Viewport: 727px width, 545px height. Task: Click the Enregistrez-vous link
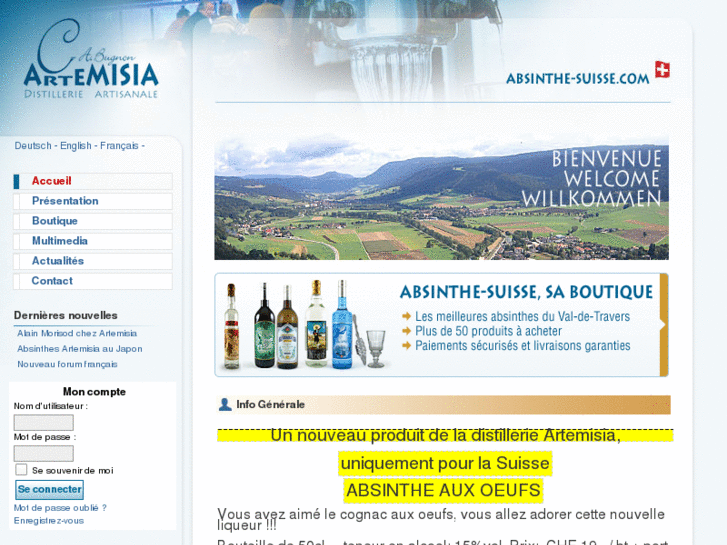click(49, 521)
